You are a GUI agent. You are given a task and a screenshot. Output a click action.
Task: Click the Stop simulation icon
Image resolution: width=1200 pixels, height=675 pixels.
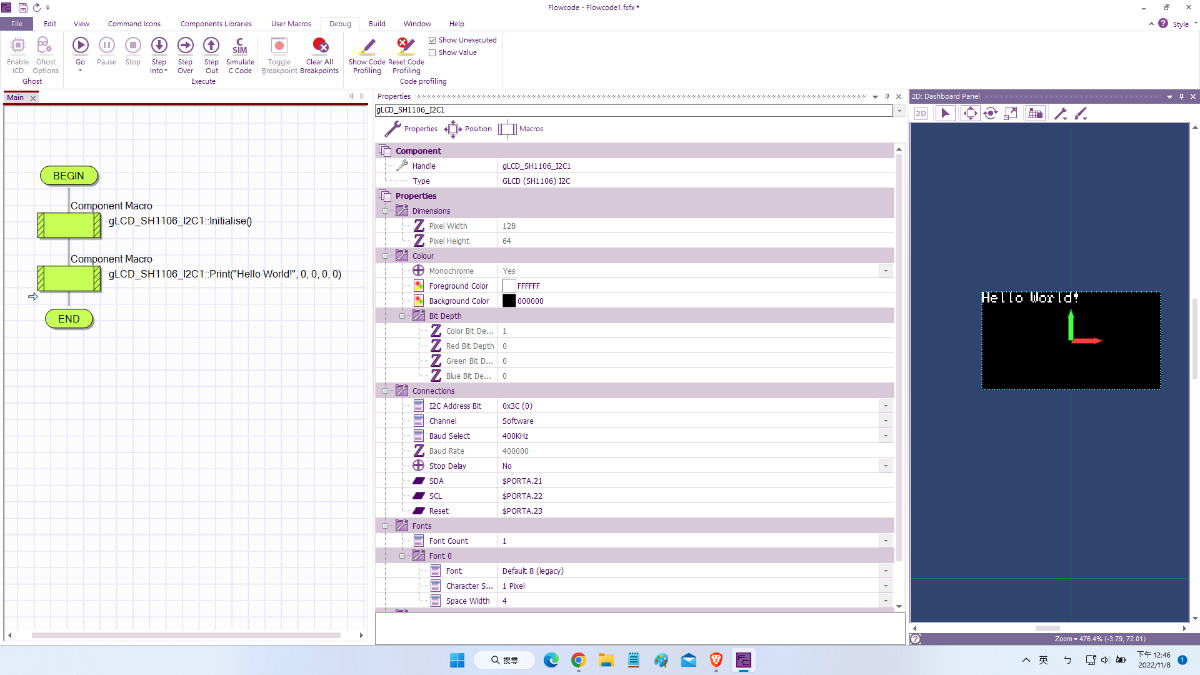click(x=133, y=45)
